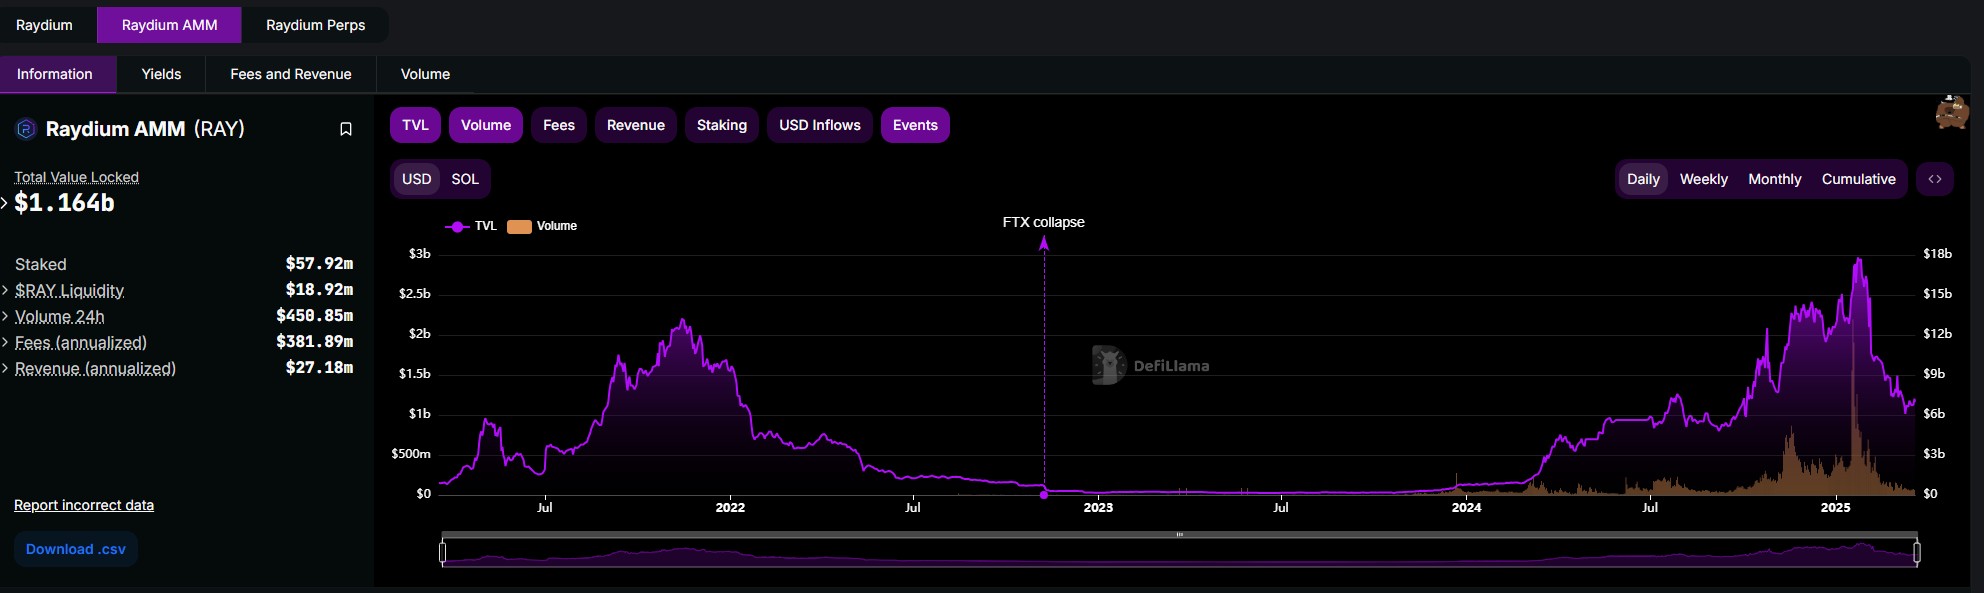Expand the Total Value Locked breakdown

click(5, 203)
